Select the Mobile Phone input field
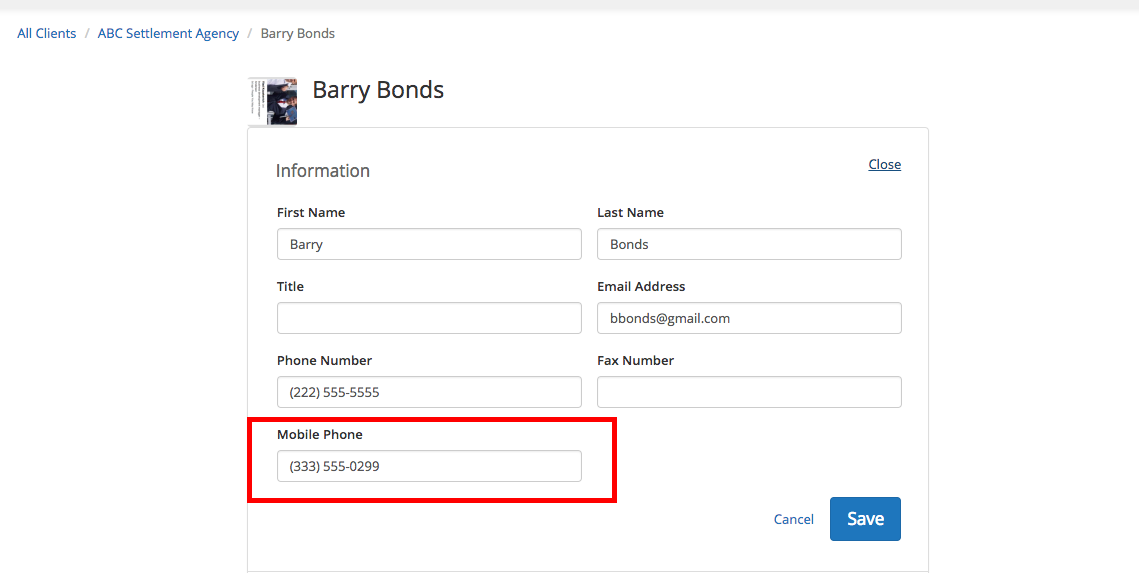This screenshot has height=573, width=1139. (x=429, y=466)
